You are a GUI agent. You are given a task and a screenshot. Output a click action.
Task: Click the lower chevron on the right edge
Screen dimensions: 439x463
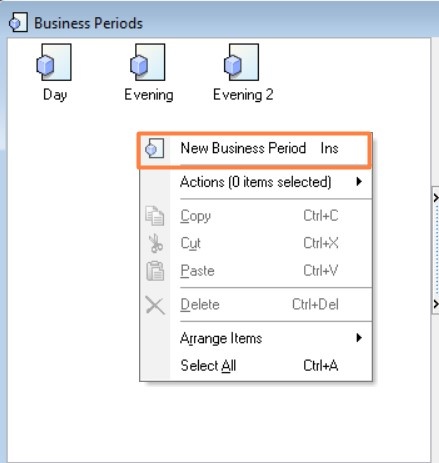tap(436, 304)
